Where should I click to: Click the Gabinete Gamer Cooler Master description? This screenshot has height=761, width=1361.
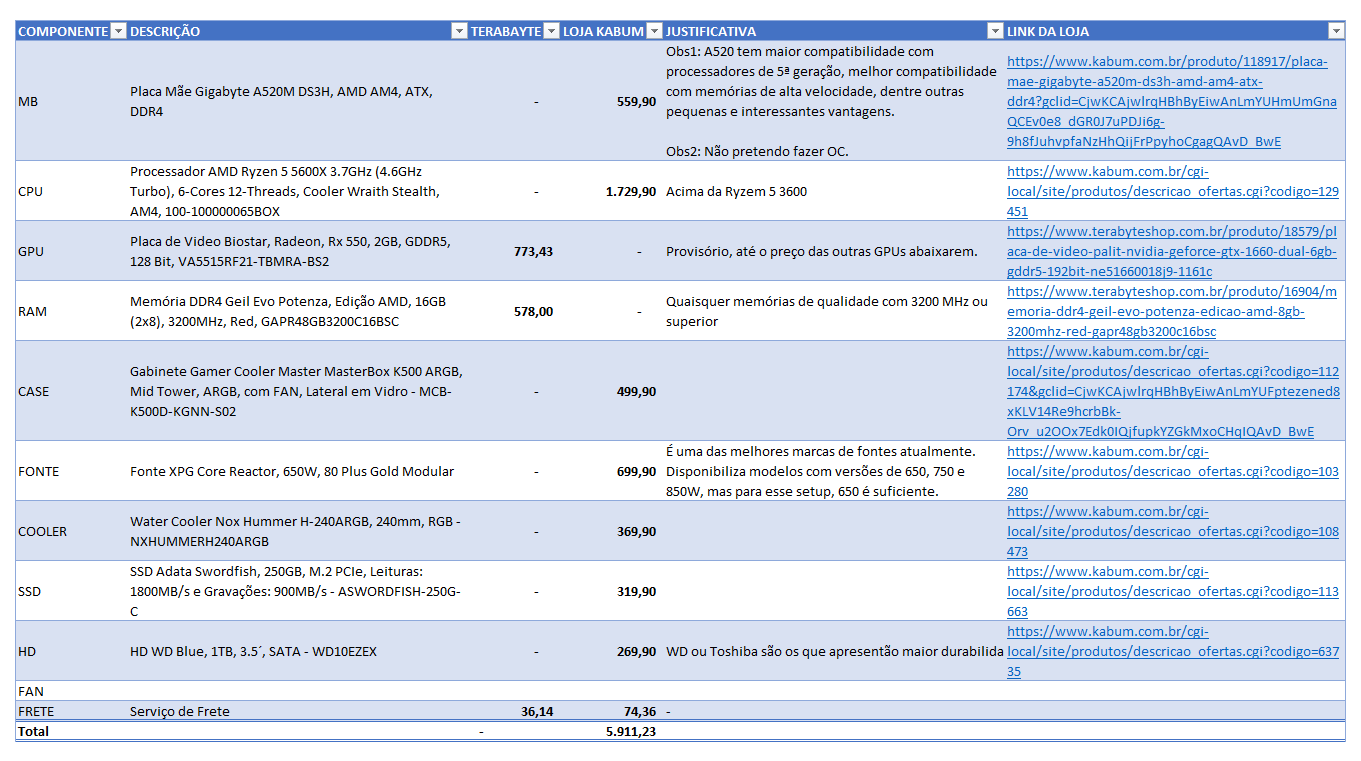[296, 391]
